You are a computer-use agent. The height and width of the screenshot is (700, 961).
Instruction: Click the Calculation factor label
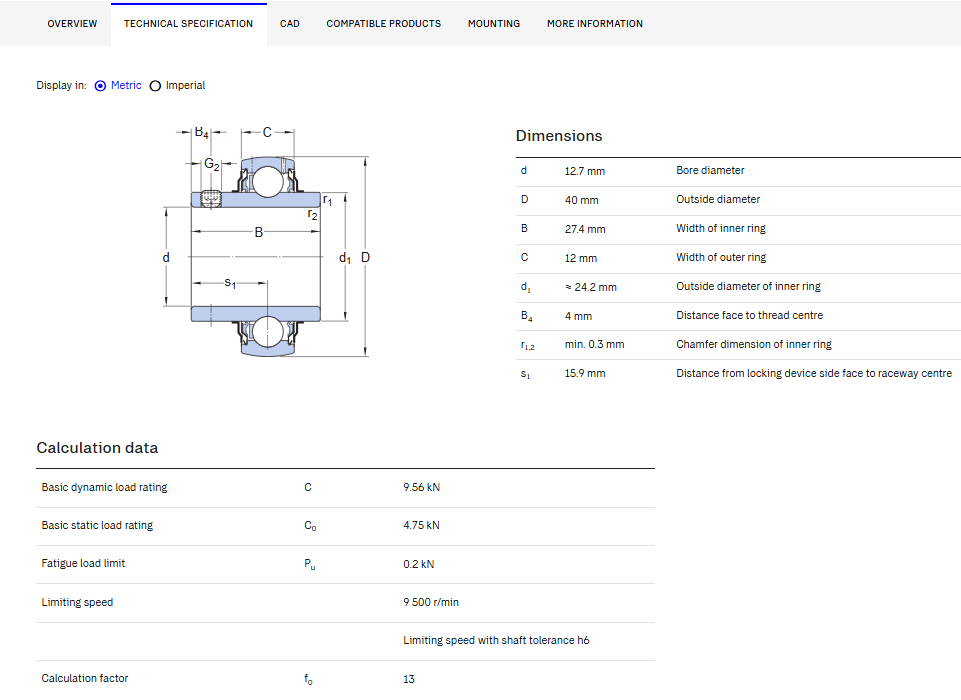click(85, 679)
